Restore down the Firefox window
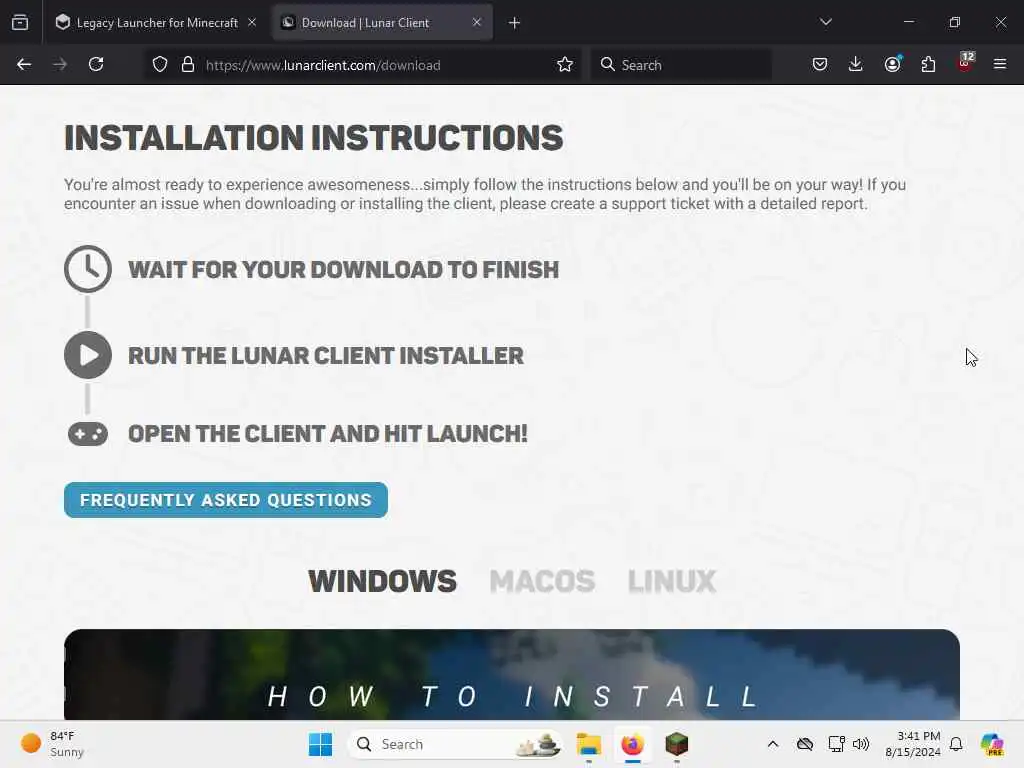 tap(955, 22)
